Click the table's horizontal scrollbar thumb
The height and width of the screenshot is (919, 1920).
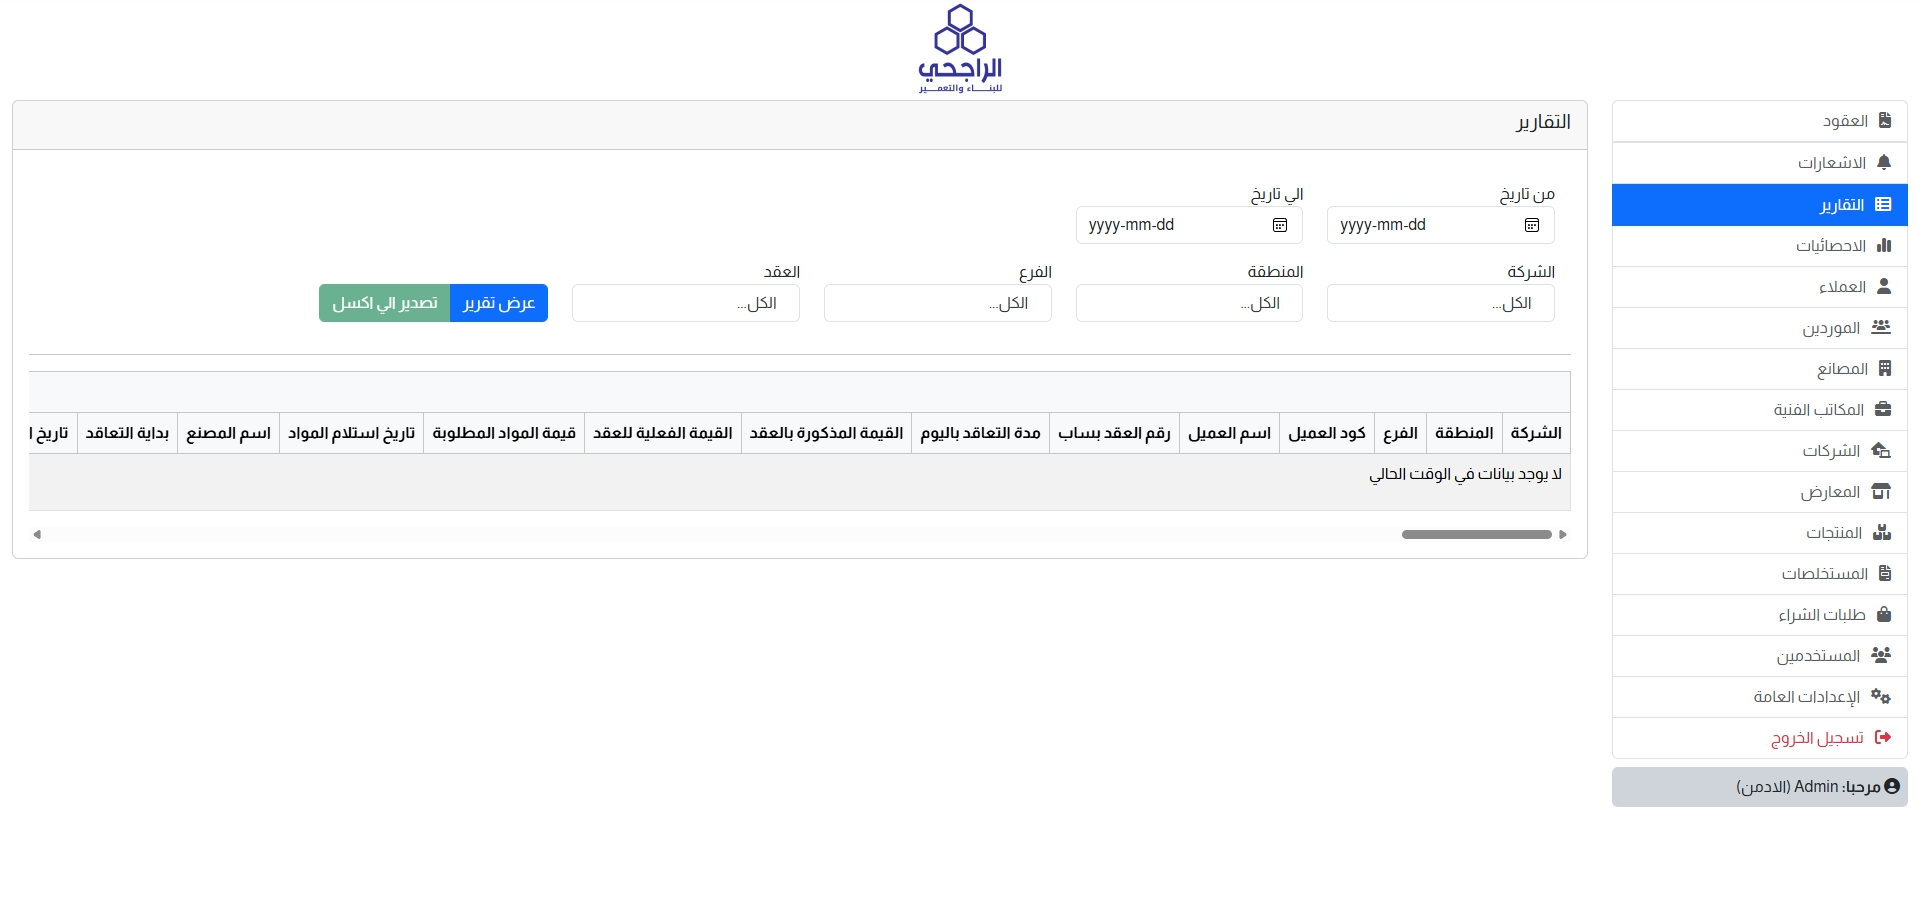(x=1476, y=534)
